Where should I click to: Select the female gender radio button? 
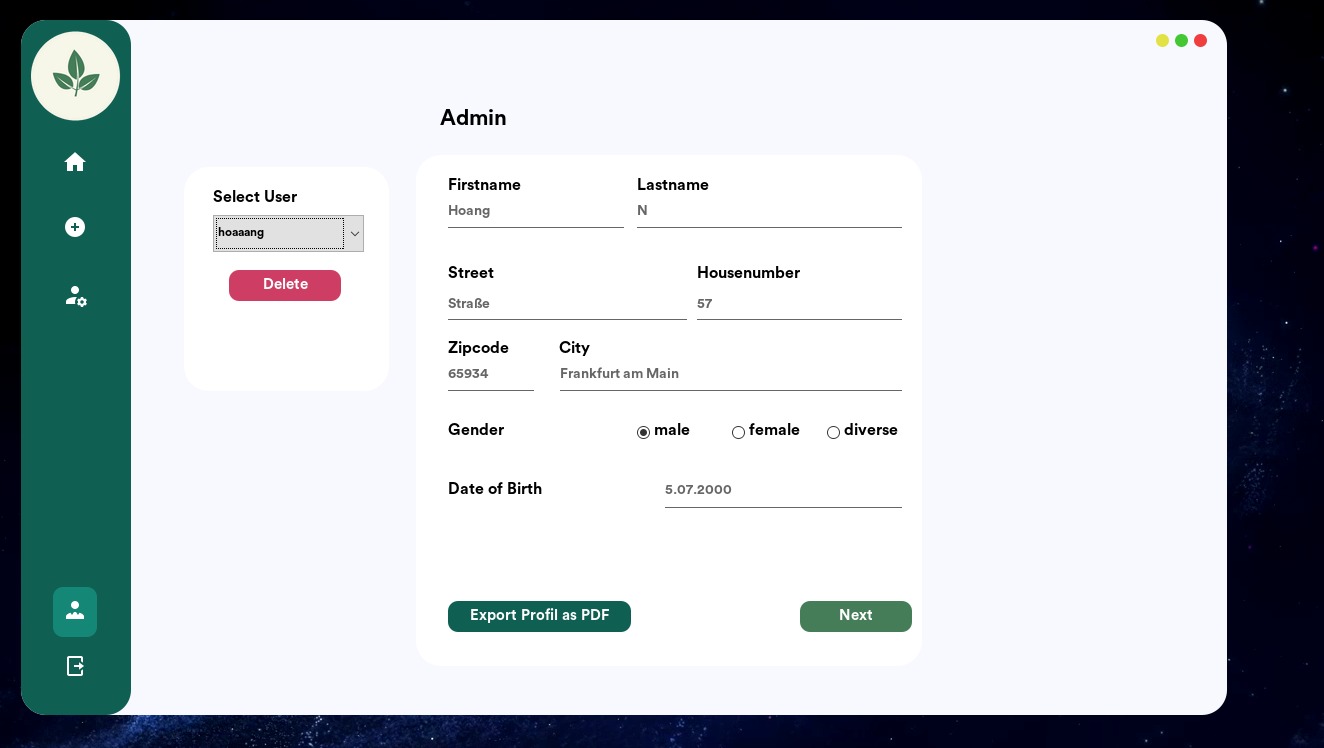(738, 433)
